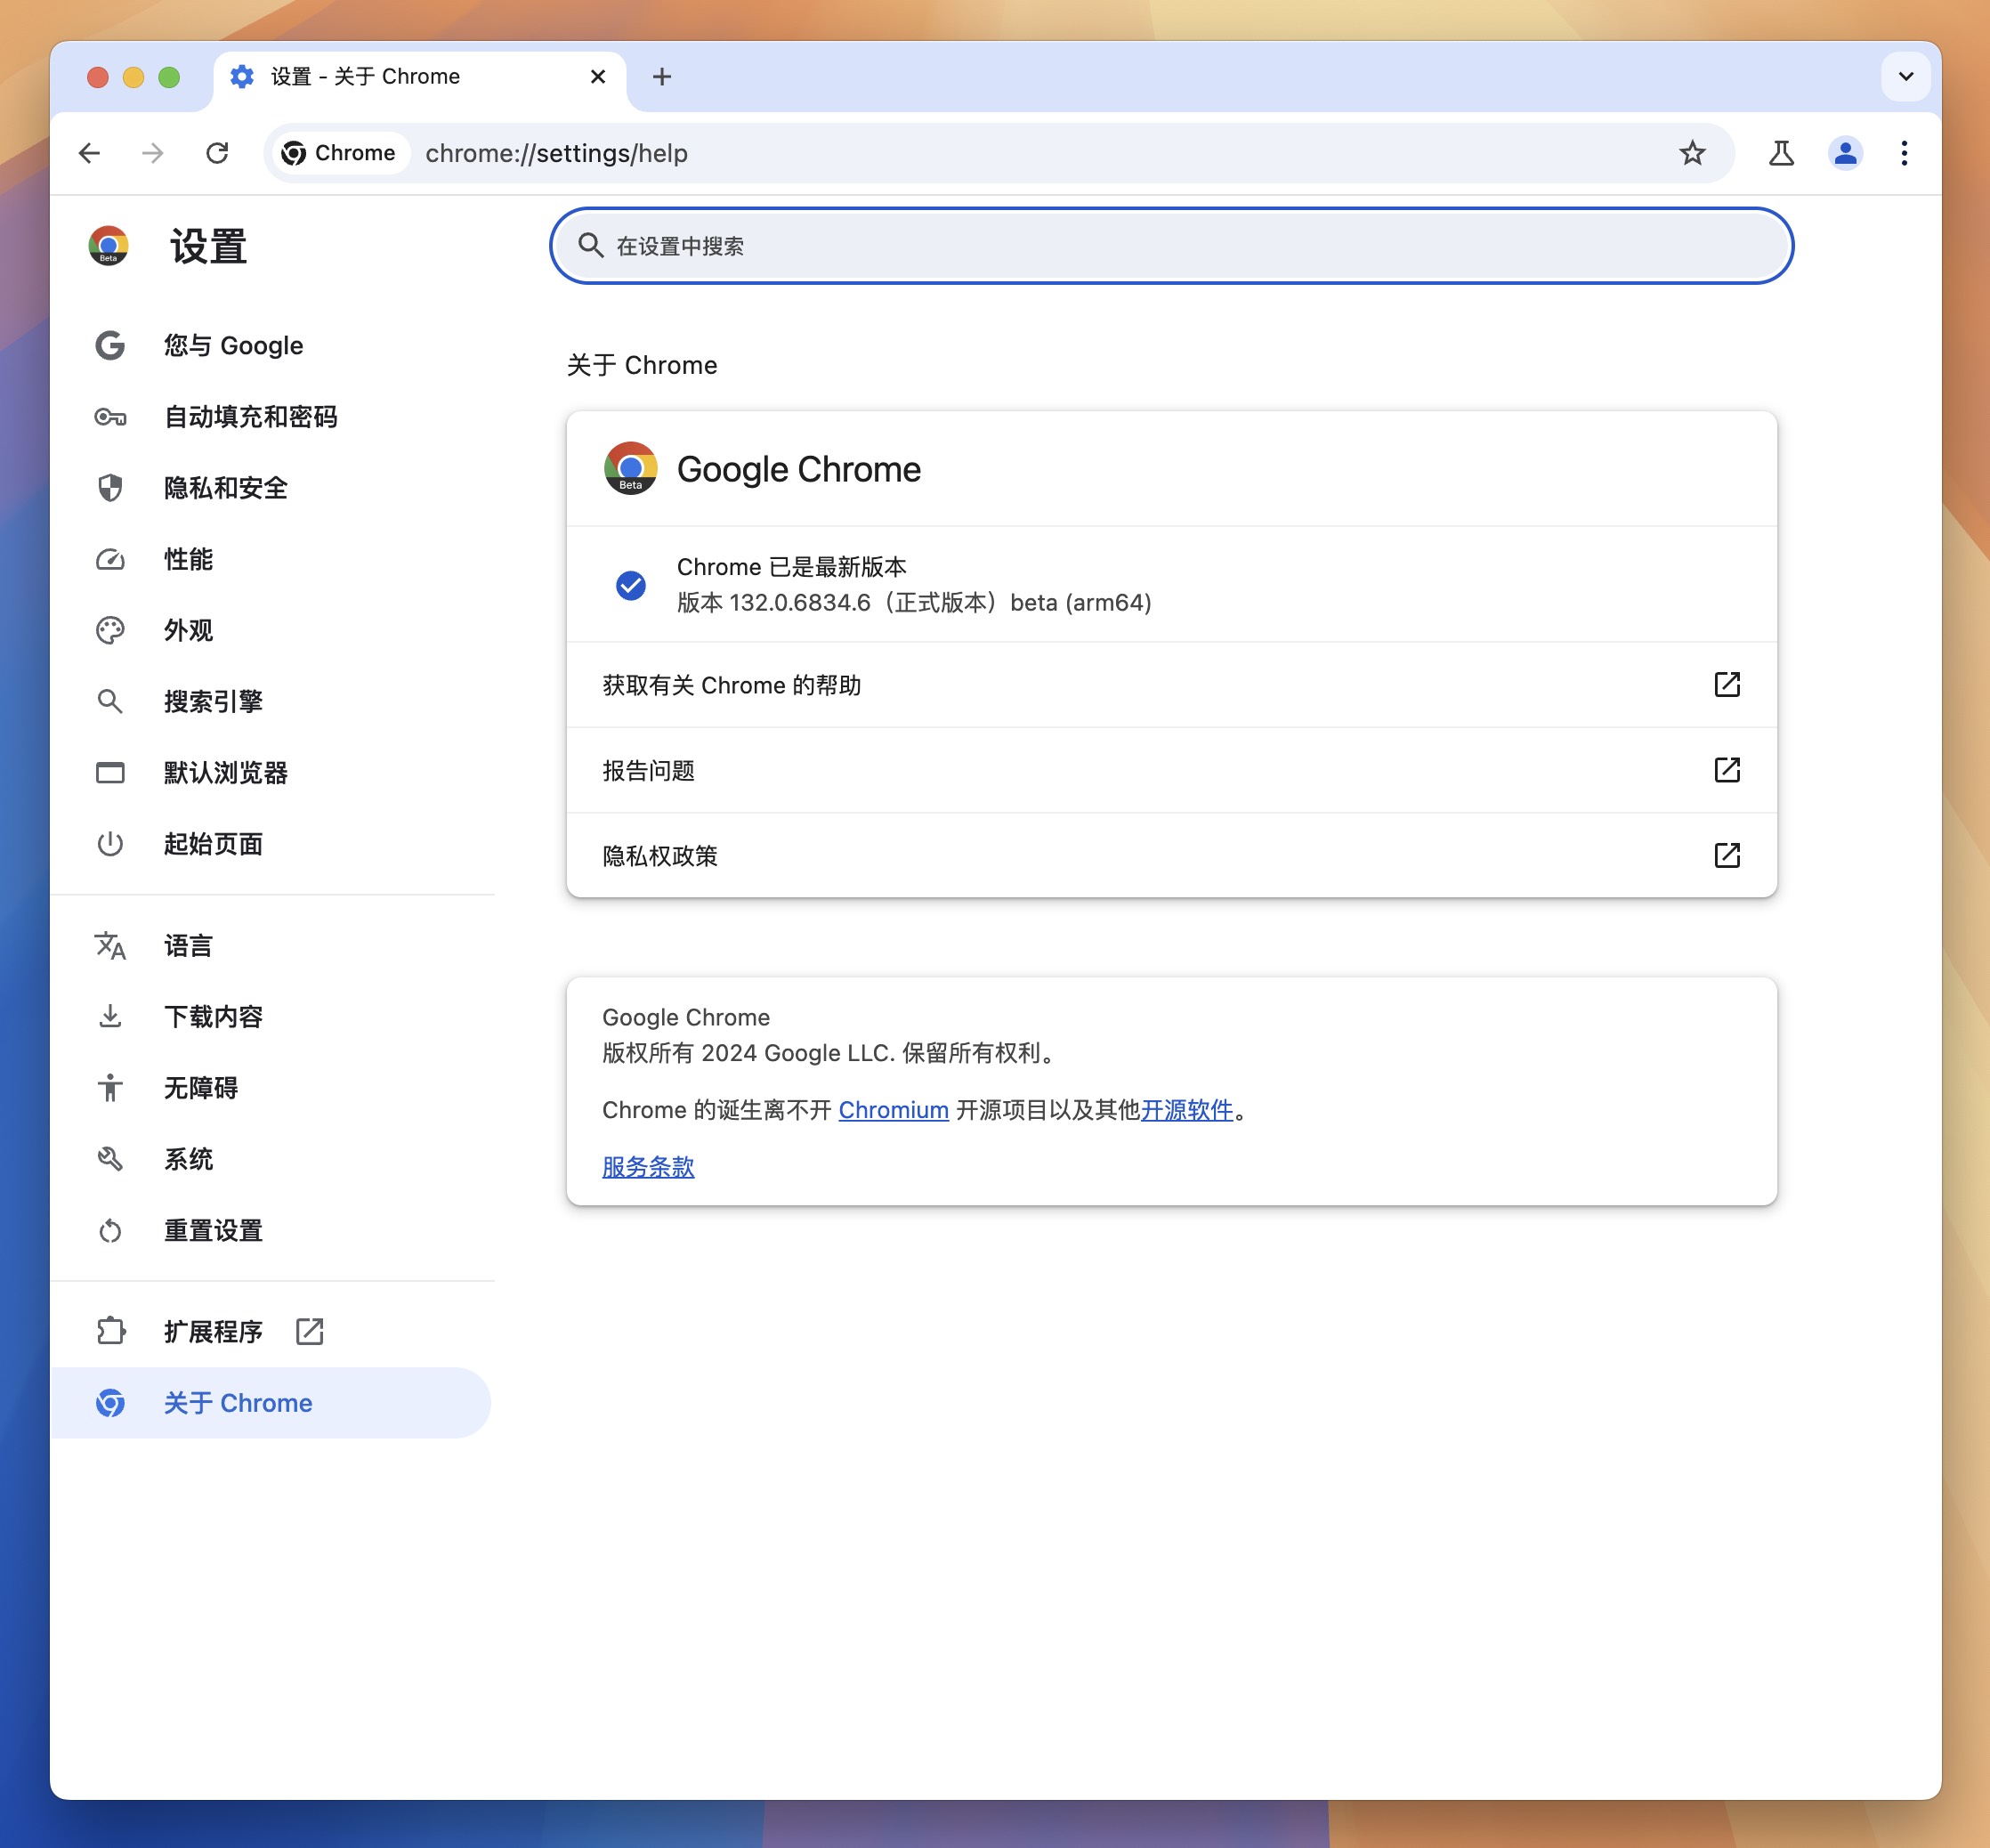Bookmark this page with the star
Screen dimensions: 1990x1848
(1692, 153)
